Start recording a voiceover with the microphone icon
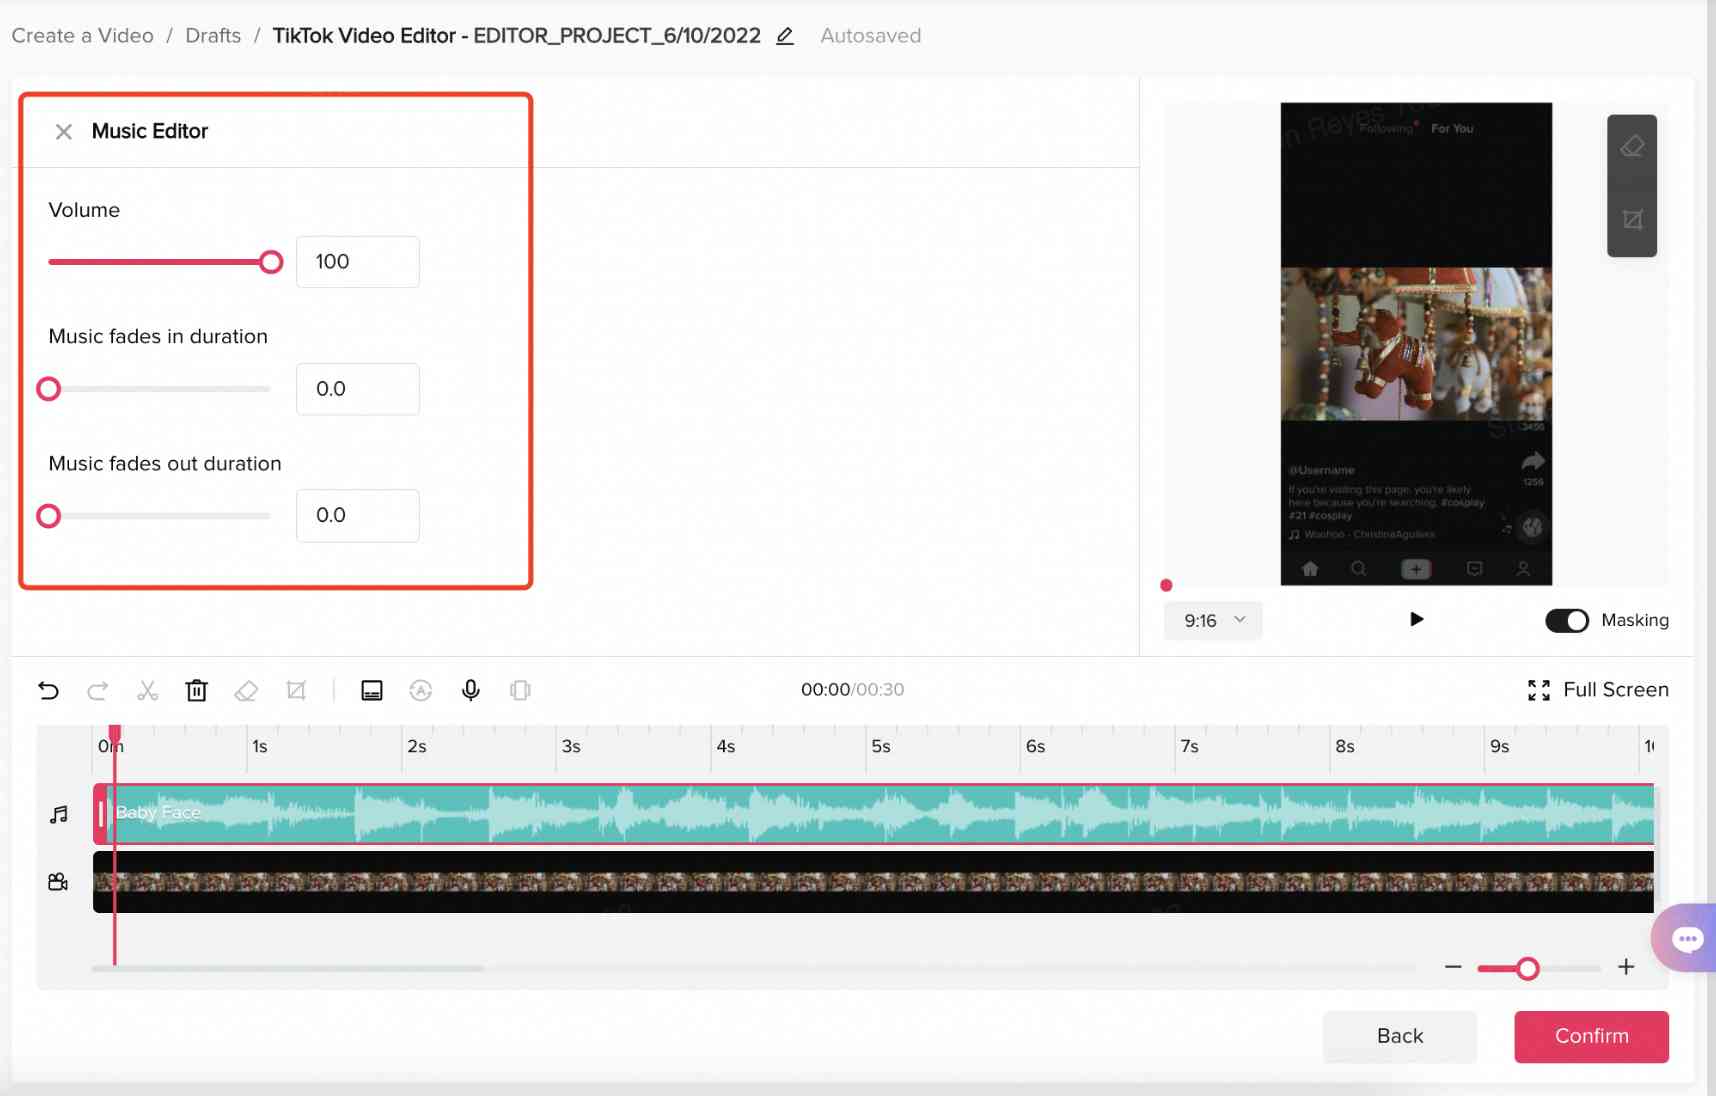 pyautogui.click(x=470, y=690)
